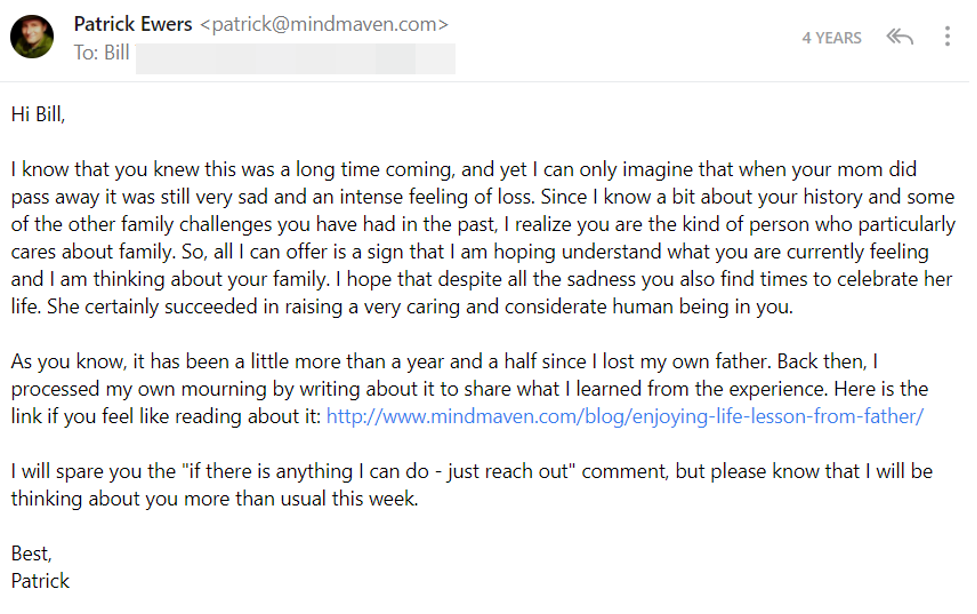This screenshot has height=614, width=977.
Task: Click the reply all arrow icon
Action: click(899, 37)
